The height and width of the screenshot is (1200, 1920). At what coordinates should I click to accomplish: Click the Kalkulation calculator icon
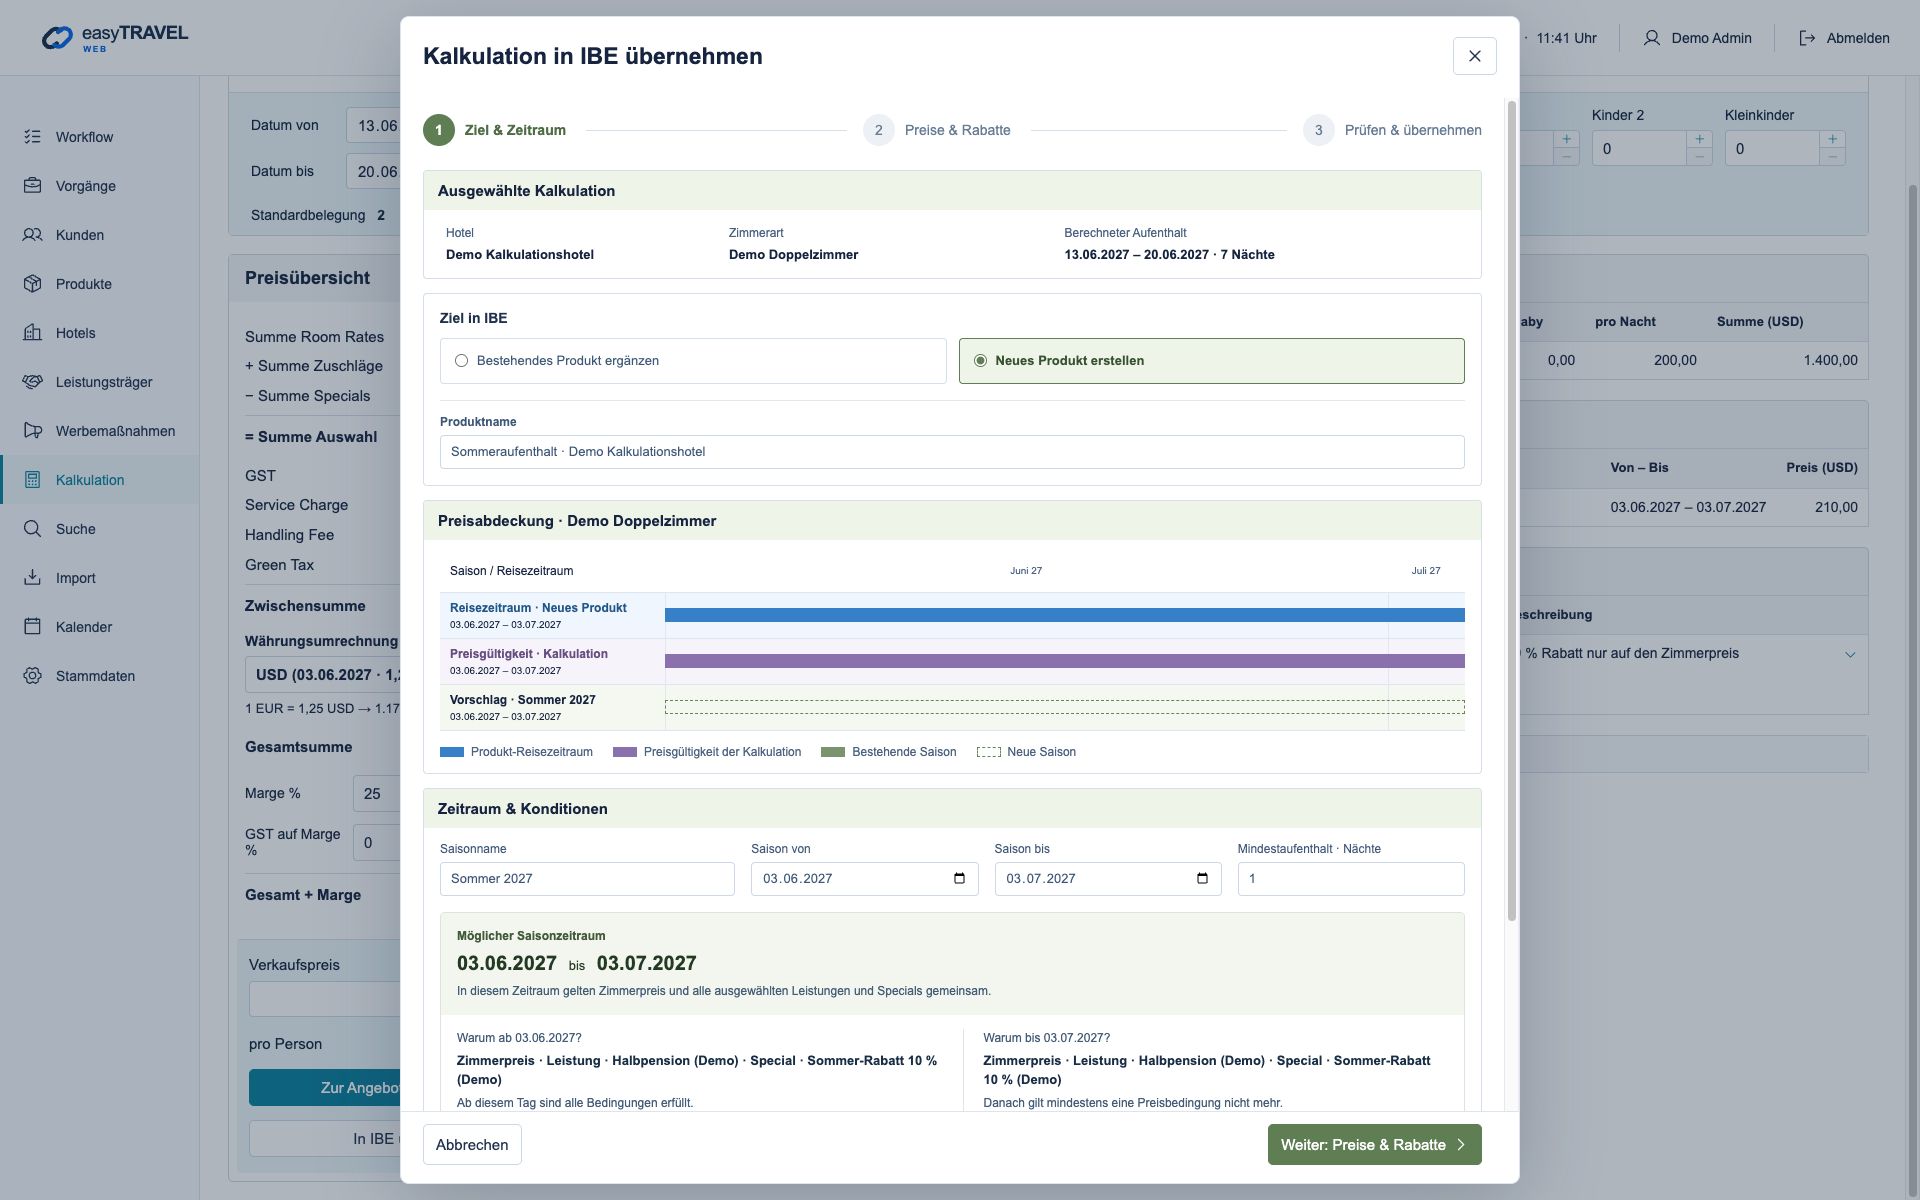coord(32,480)
